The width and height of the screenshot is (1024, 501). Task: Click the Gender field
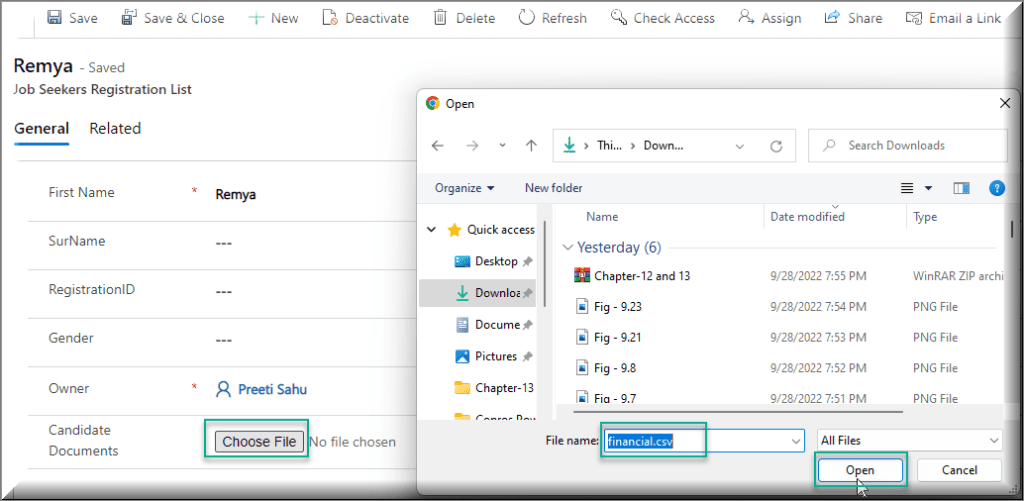coord(224,340)
